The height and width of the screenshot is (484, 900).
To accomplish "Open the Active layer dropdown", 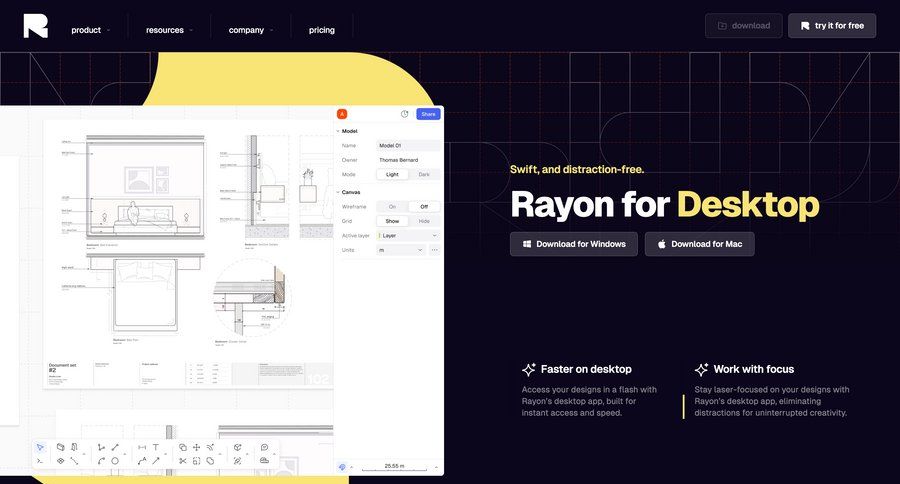I will [408, 235].
